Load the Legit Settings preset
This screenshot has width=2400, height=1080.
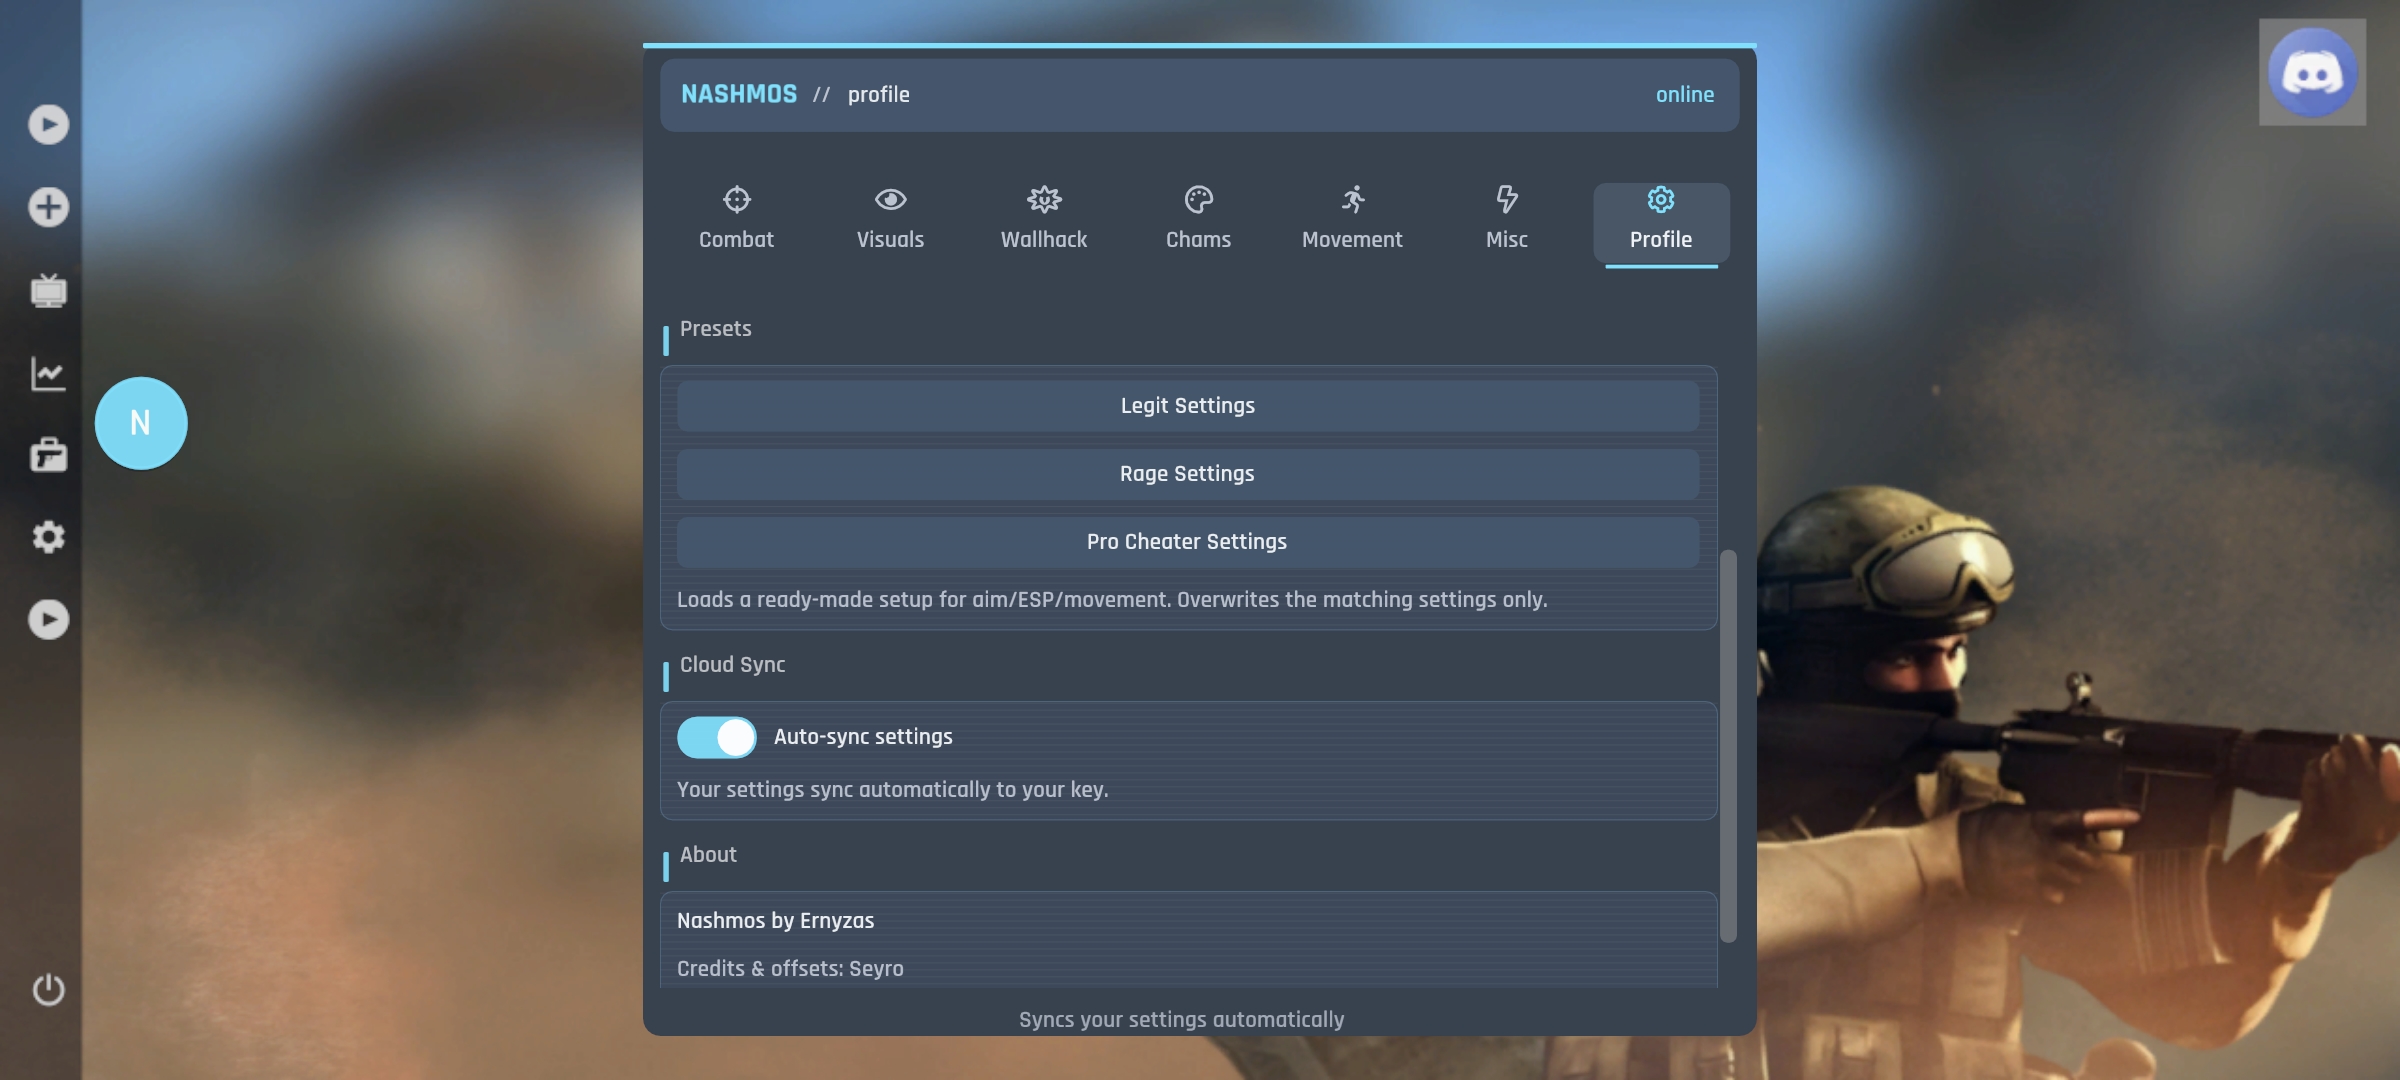click(x=1188, y=406)
